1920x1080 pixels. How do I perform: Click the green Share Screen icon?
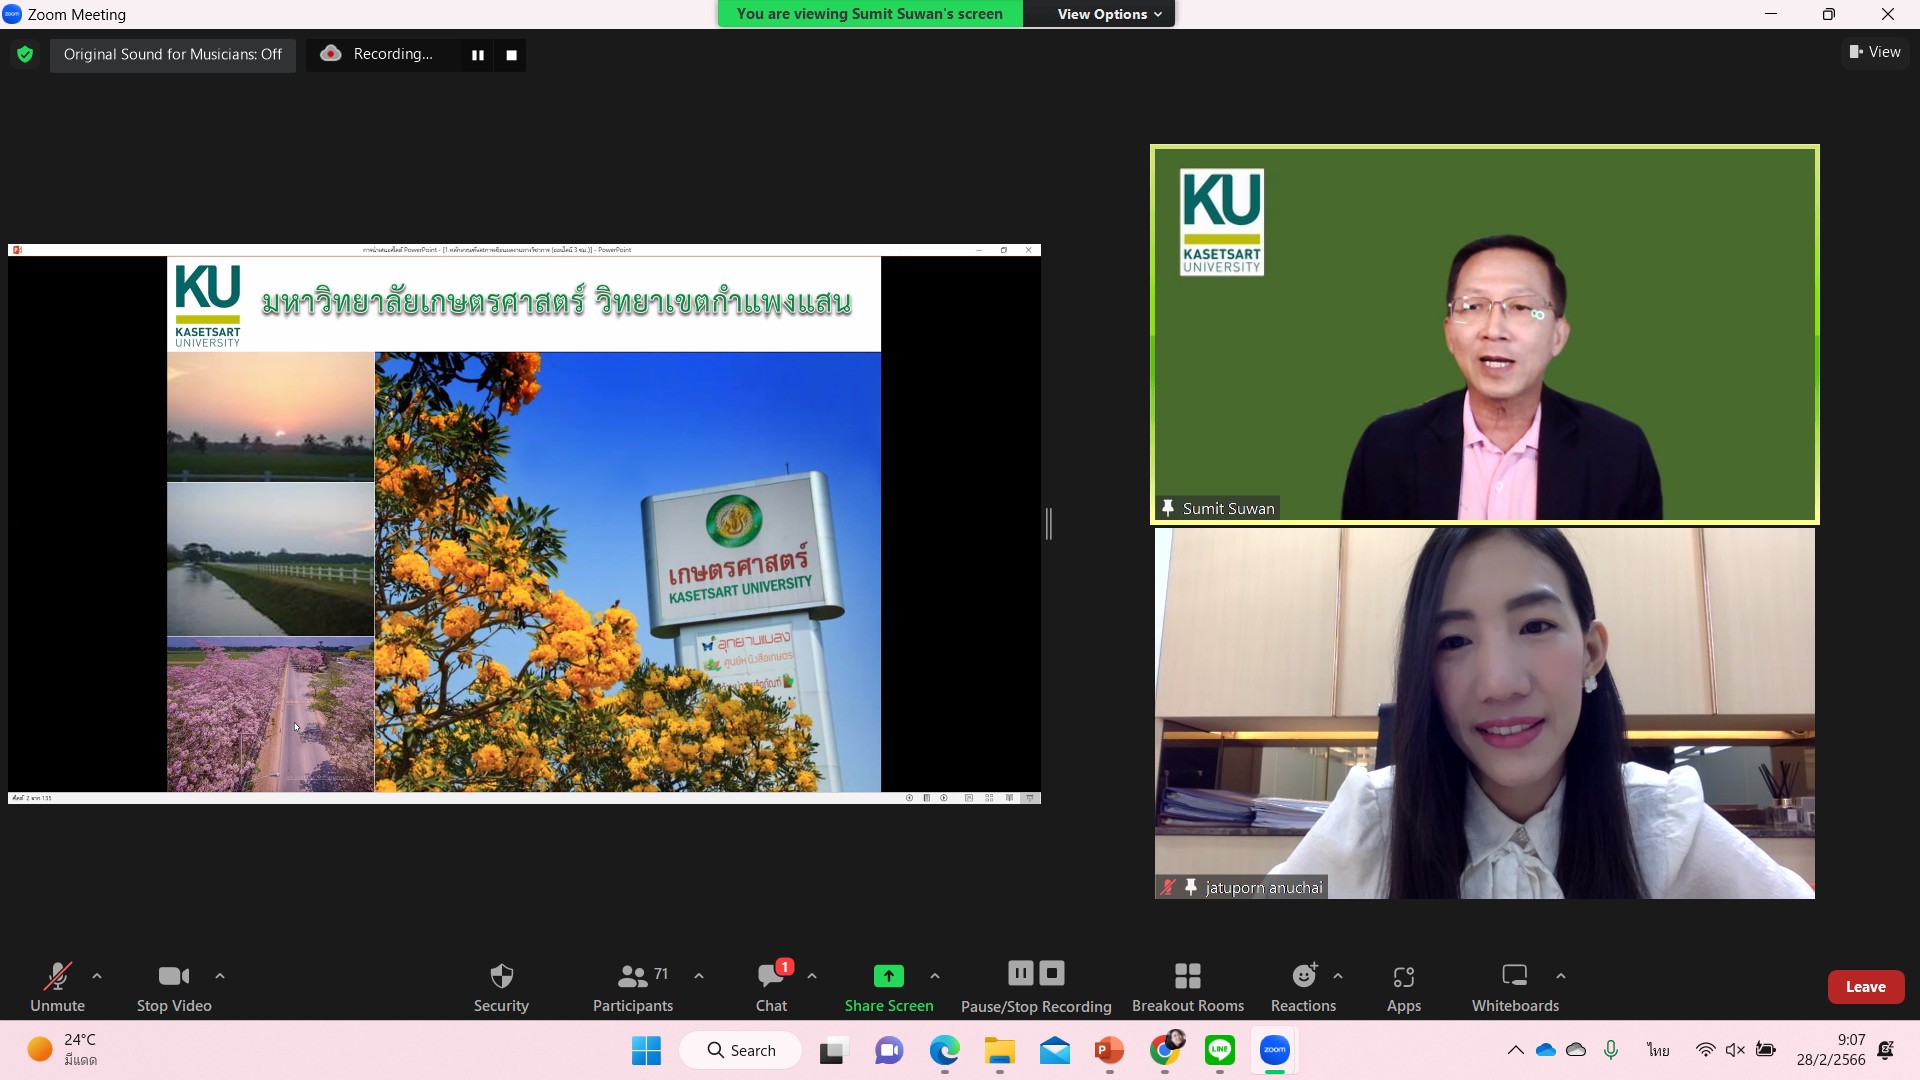pyautogui.click(x=888, y=976)
